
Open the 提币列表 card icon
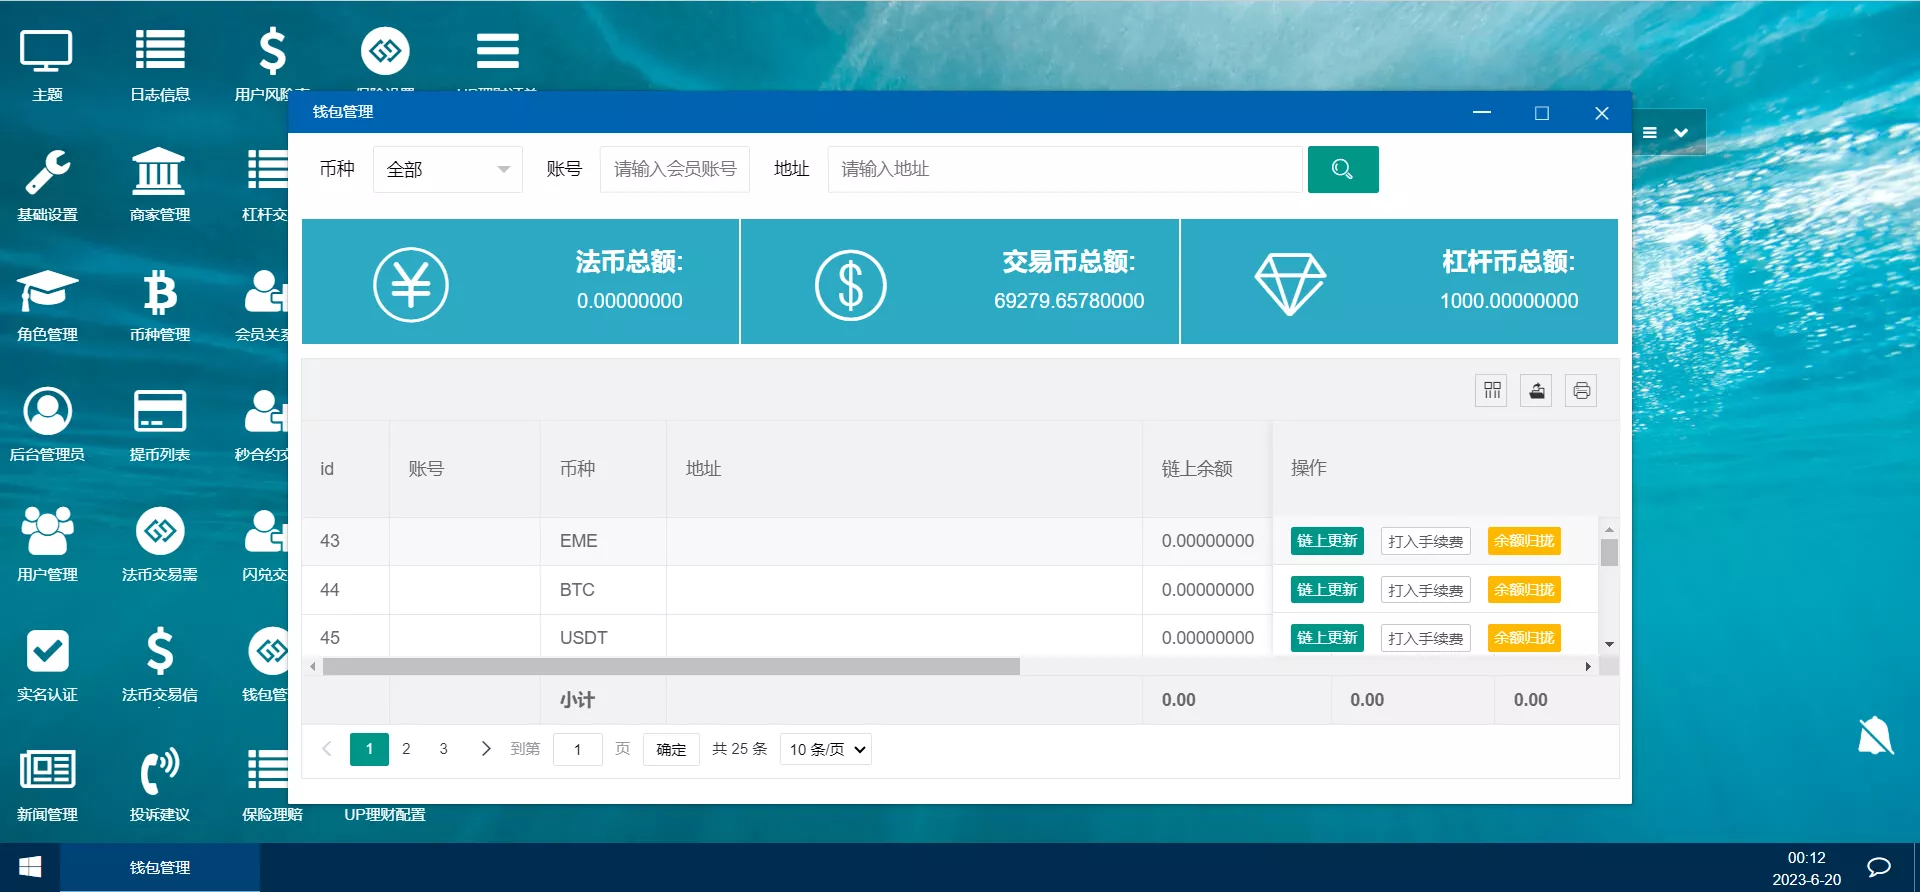[x=159, y=424]
